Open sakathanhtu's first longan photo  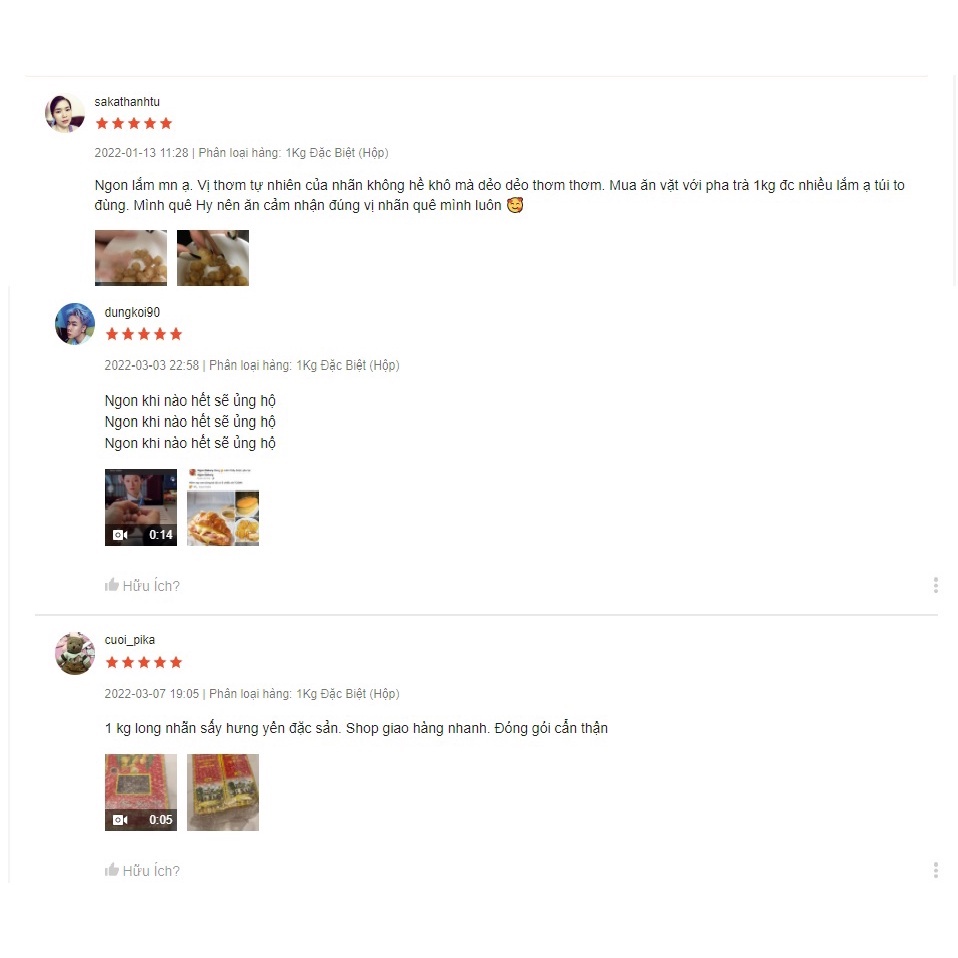pyautogui.click(x=131, y=258)
